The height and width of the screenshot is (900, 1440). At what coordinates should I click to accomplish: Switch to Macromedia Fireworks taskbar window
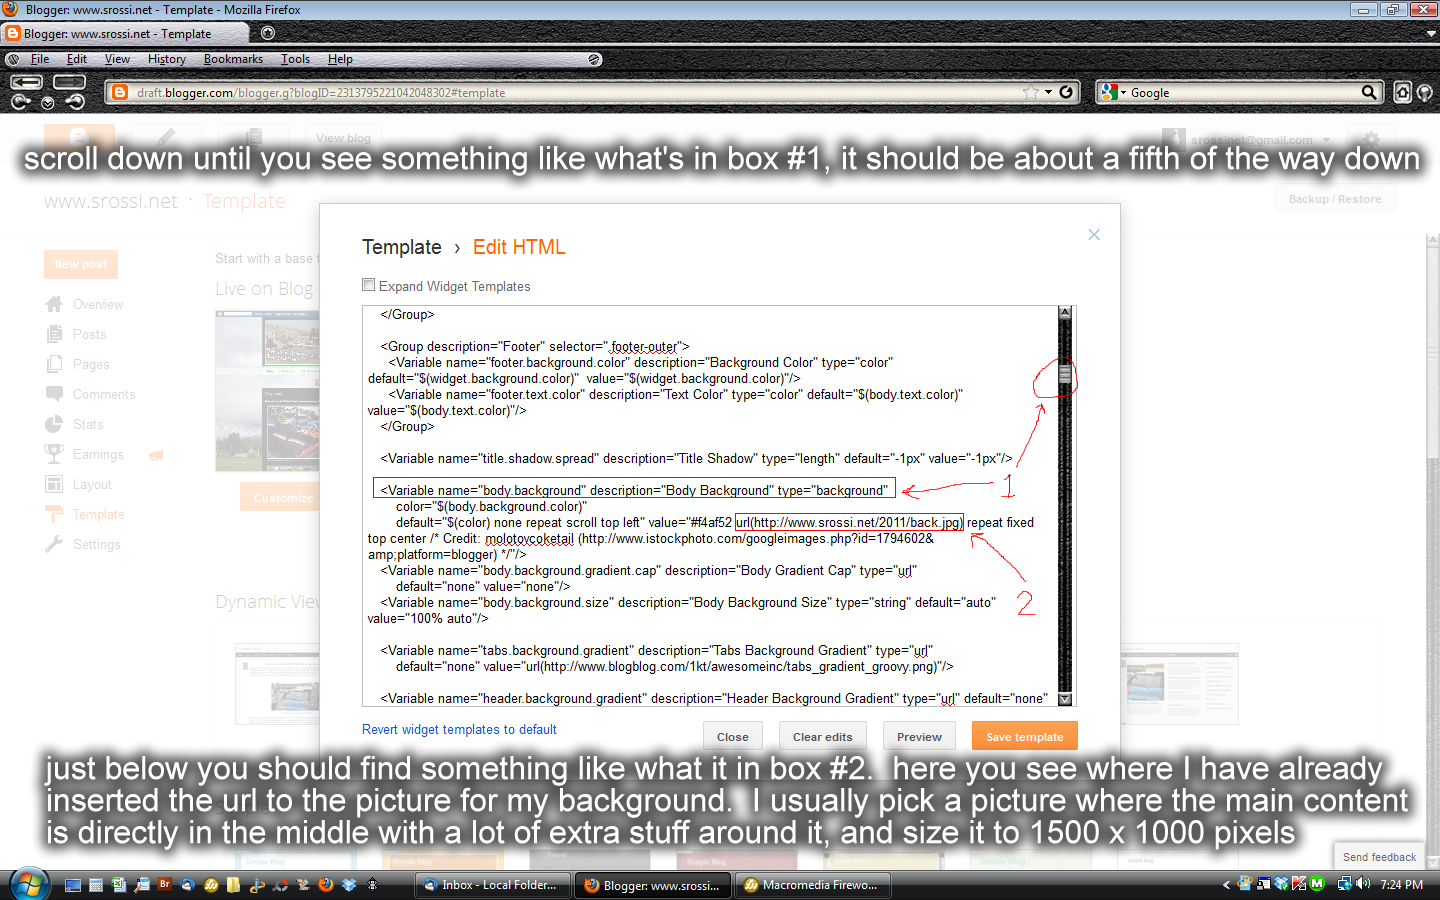[x=813, y=885]
